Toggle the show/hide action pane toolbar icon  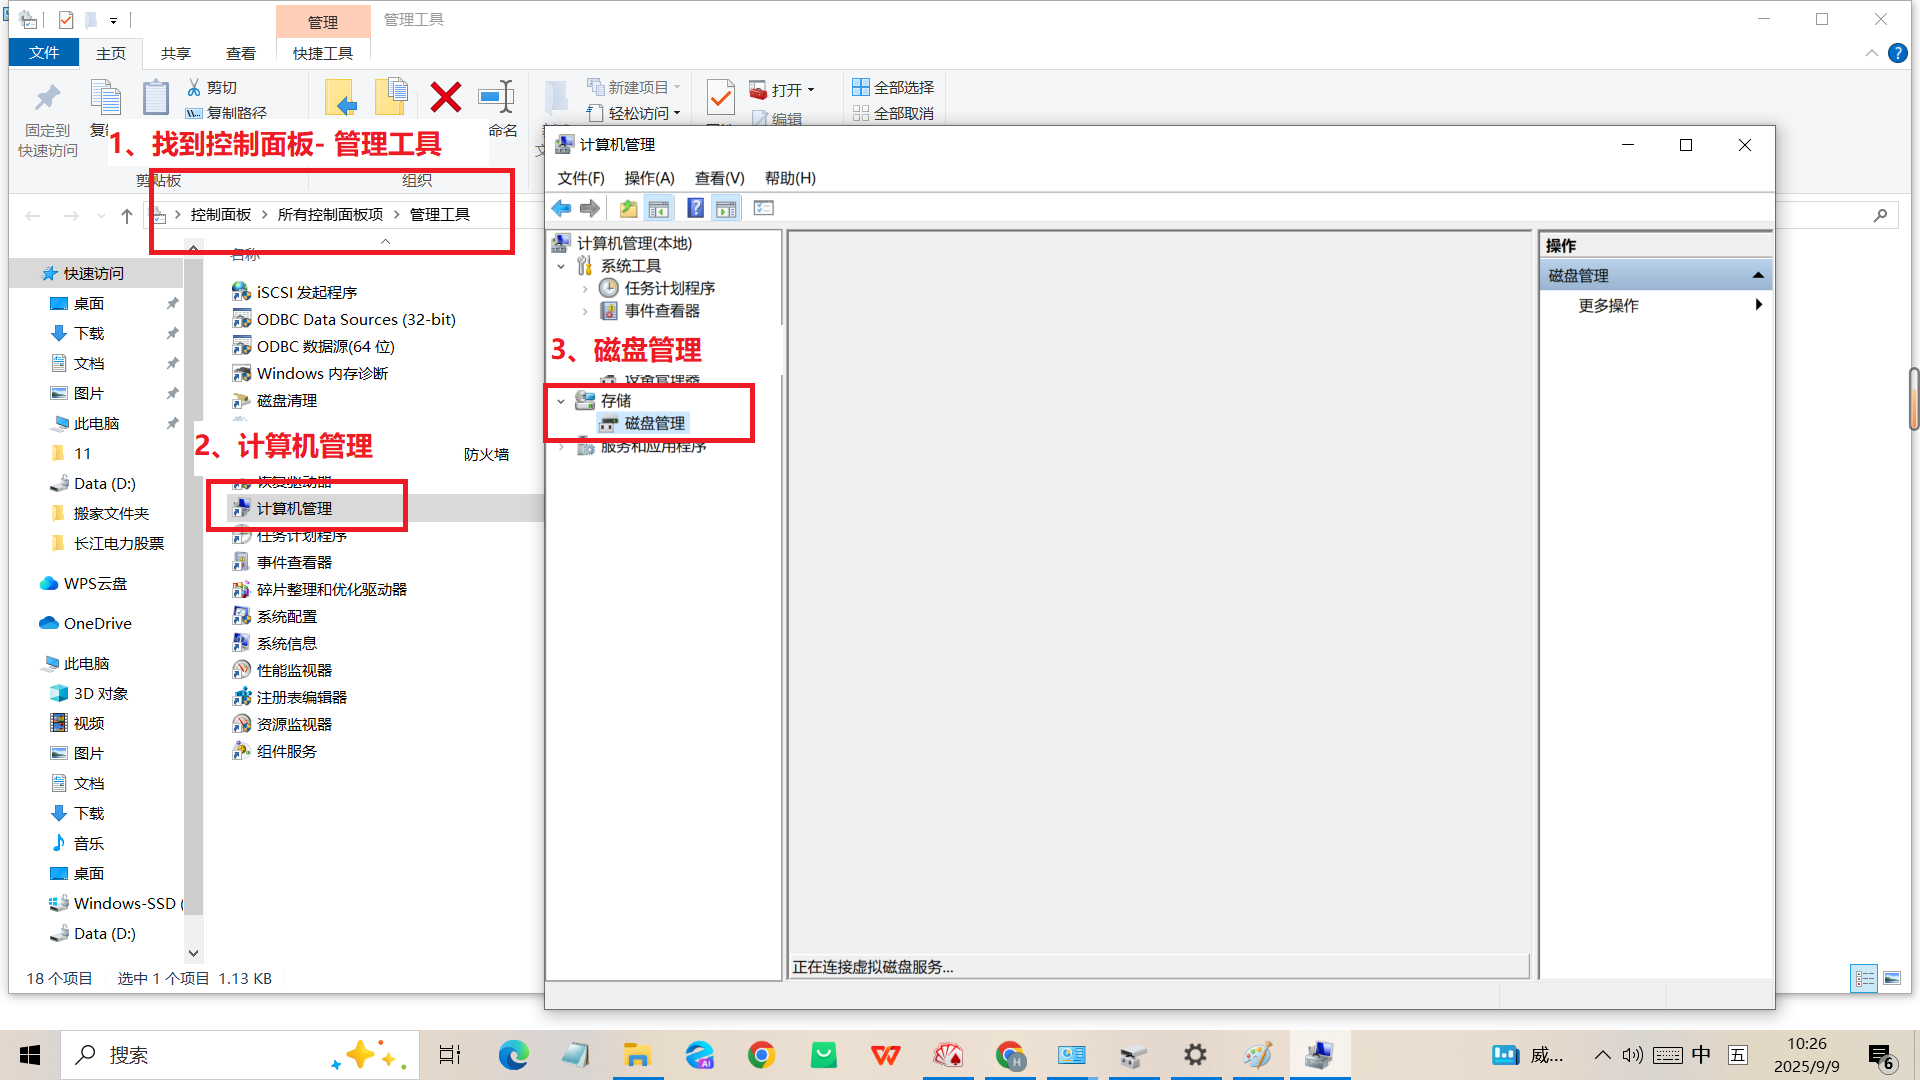point(726,208)
